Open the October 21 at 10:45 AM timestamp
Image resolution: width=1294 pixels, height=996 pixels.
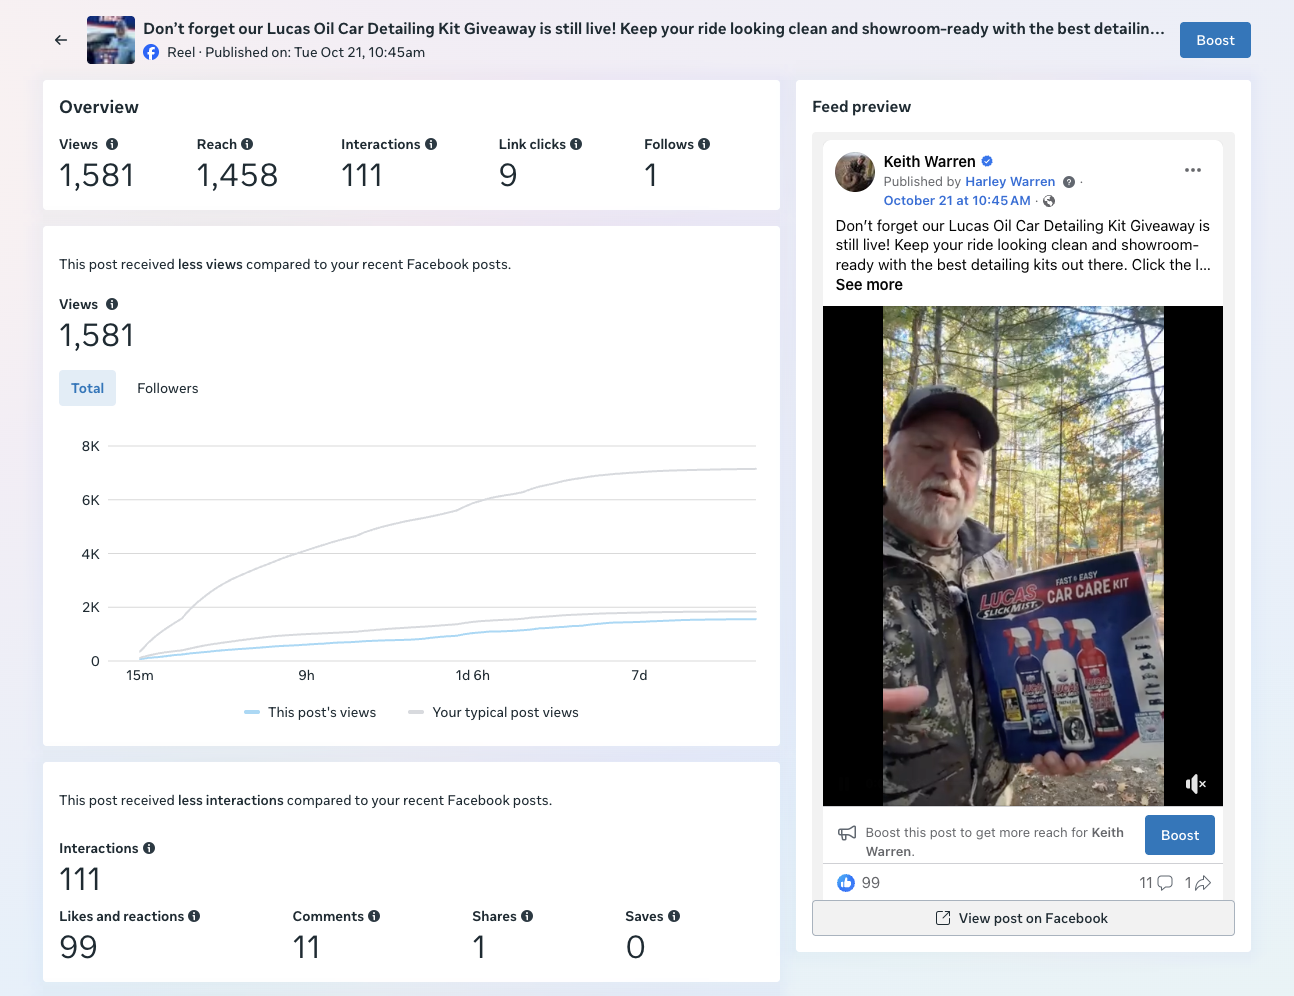coord(957,201)
